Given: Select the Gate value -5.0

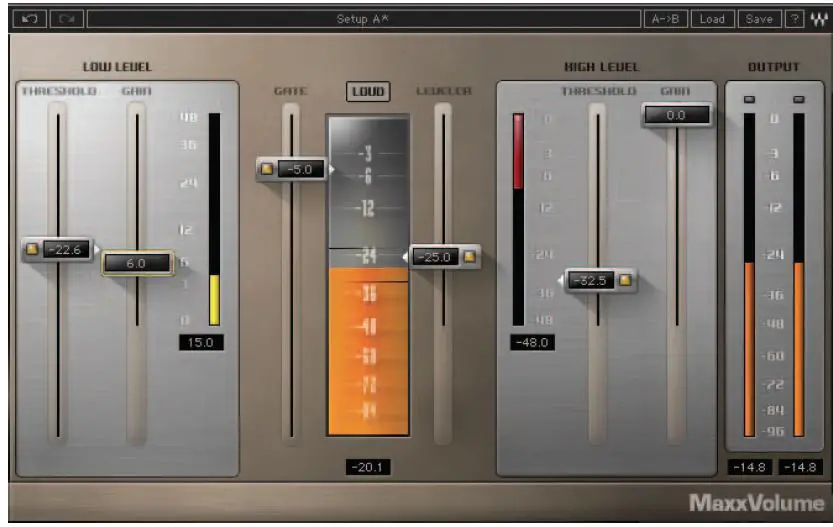Looking at the screenshot, I should pyautogui.click(x=301, y=169).
